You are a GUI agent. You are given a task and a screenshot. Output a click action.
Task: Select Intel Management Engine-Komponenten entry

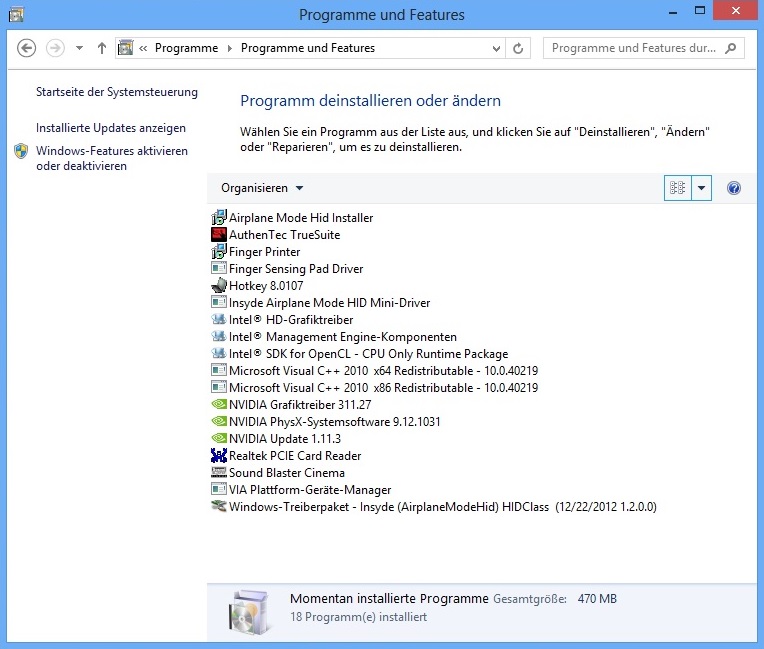coord(343,337)
